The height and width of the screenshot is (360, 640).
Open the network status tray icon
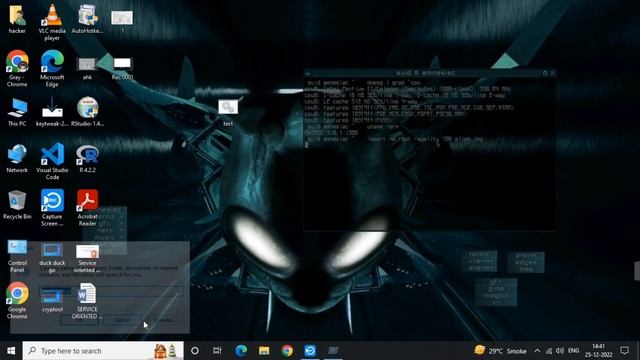click(x=549, y=351)
